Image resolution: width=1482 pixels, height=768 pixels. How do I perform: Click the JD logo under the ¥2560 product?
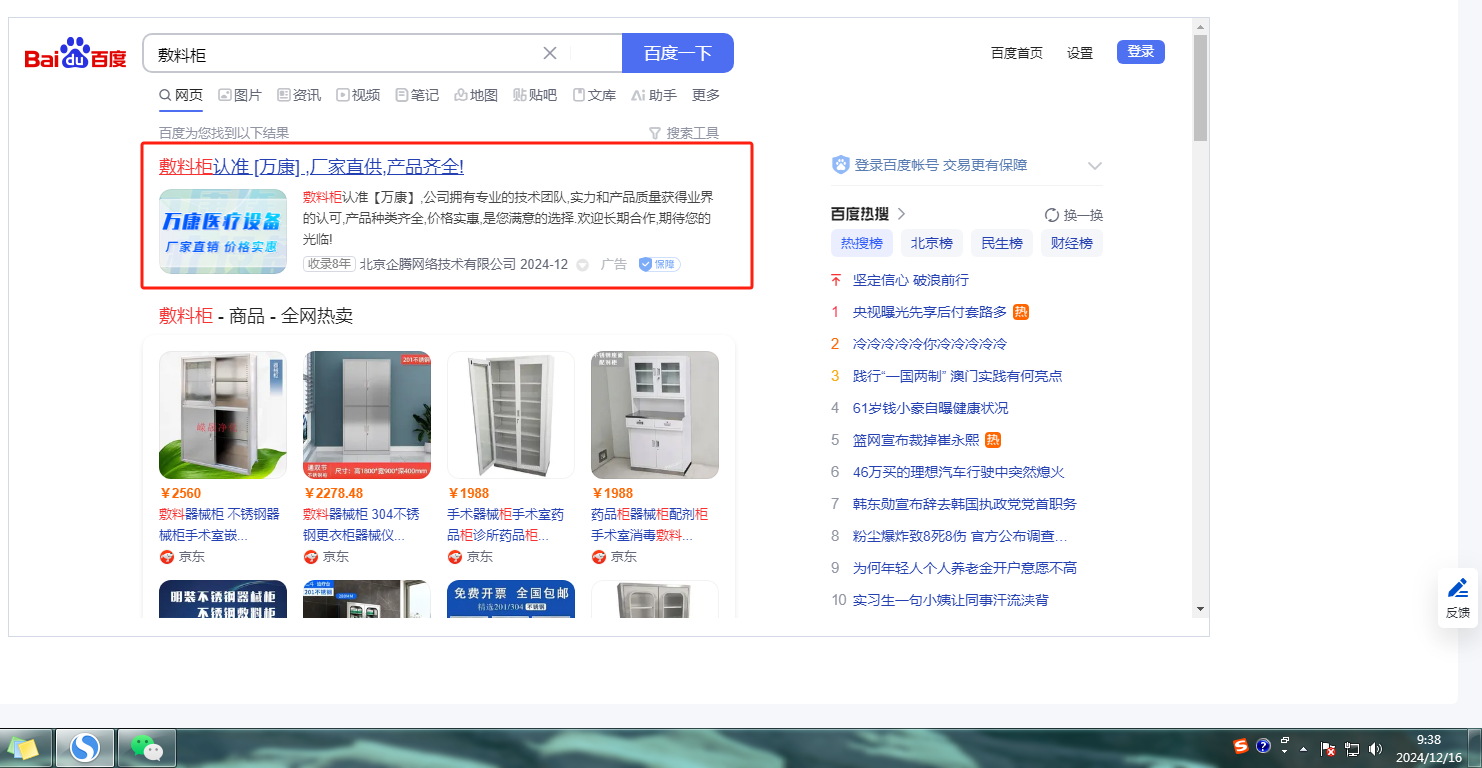tap(167, 556)
